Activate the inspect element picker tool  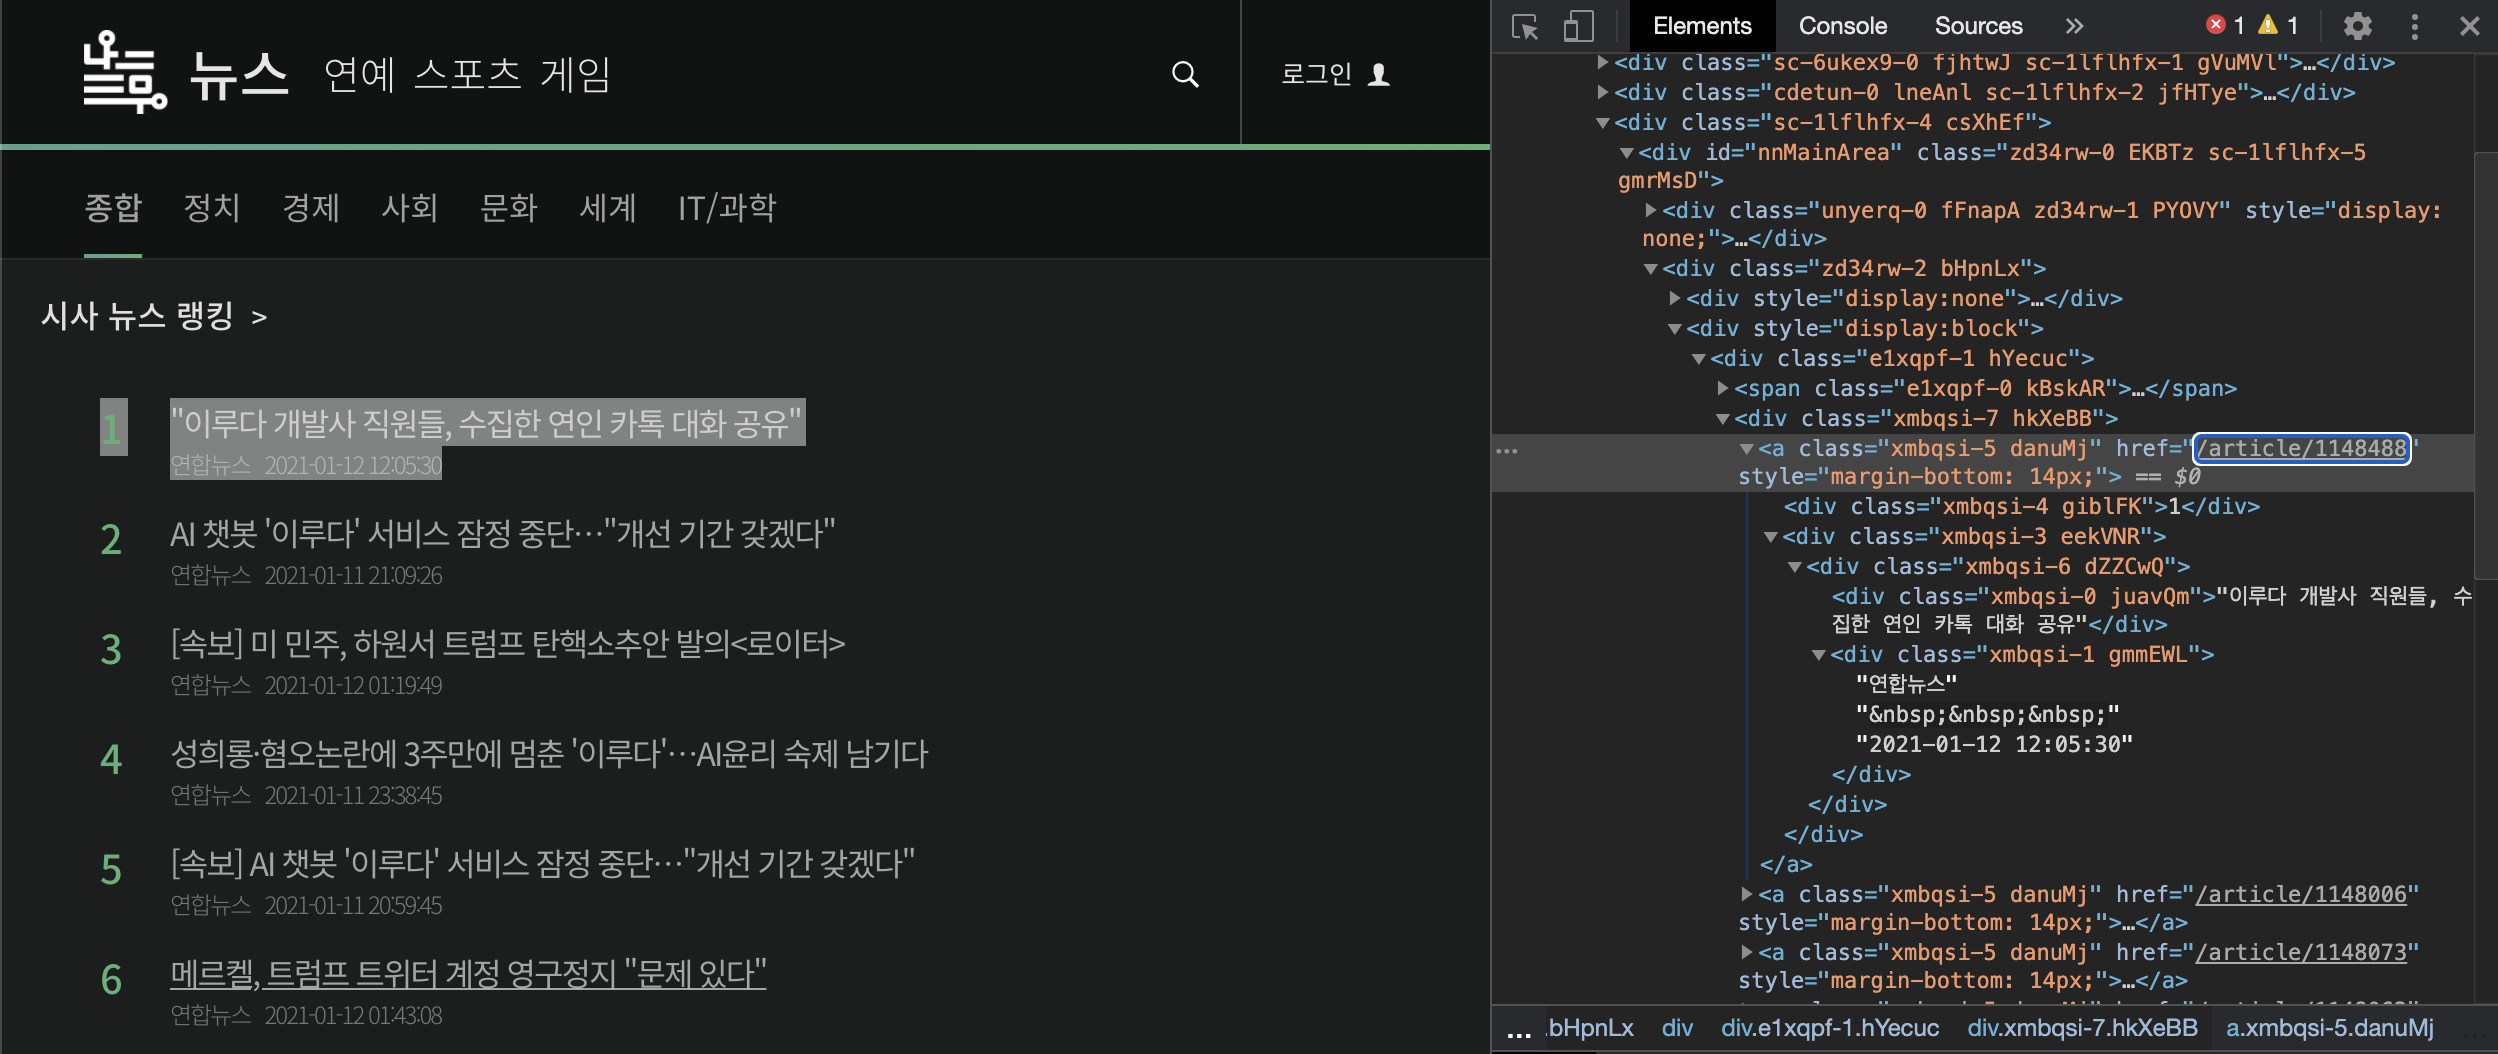(x=1525, y=27)
